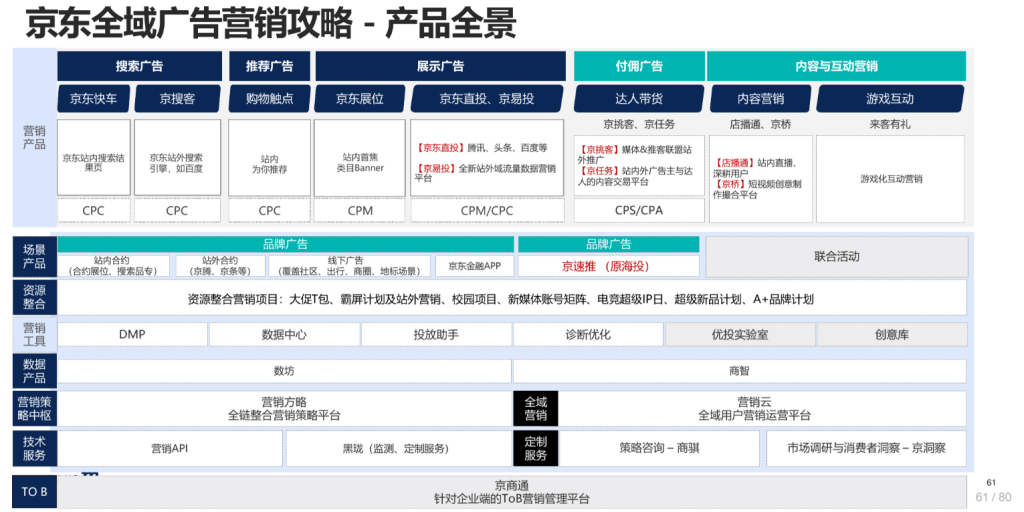Choose the 京搜客 product box
The image size is (1024, 512).
click(x=177, y=99)
